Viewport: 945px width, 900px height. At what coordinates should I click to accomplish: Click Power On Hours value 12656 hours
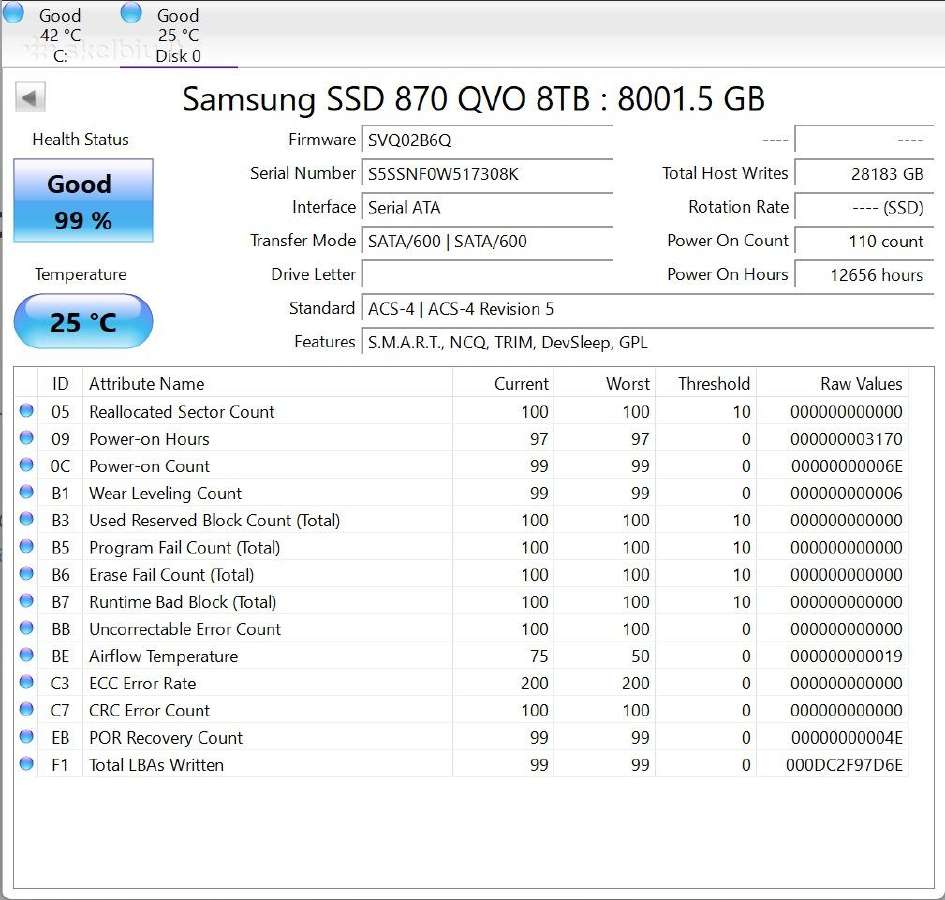[x=864, y=275]
